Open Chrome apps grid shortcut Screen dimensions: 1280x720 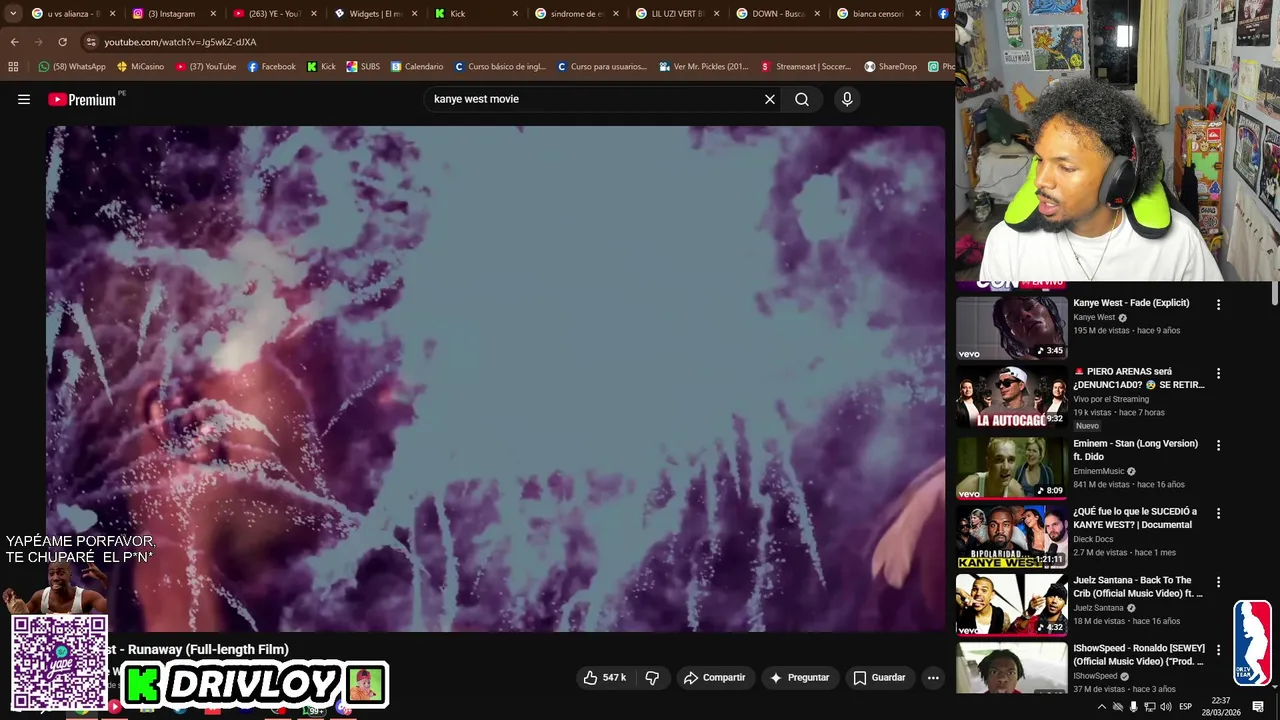coord(13,67)
